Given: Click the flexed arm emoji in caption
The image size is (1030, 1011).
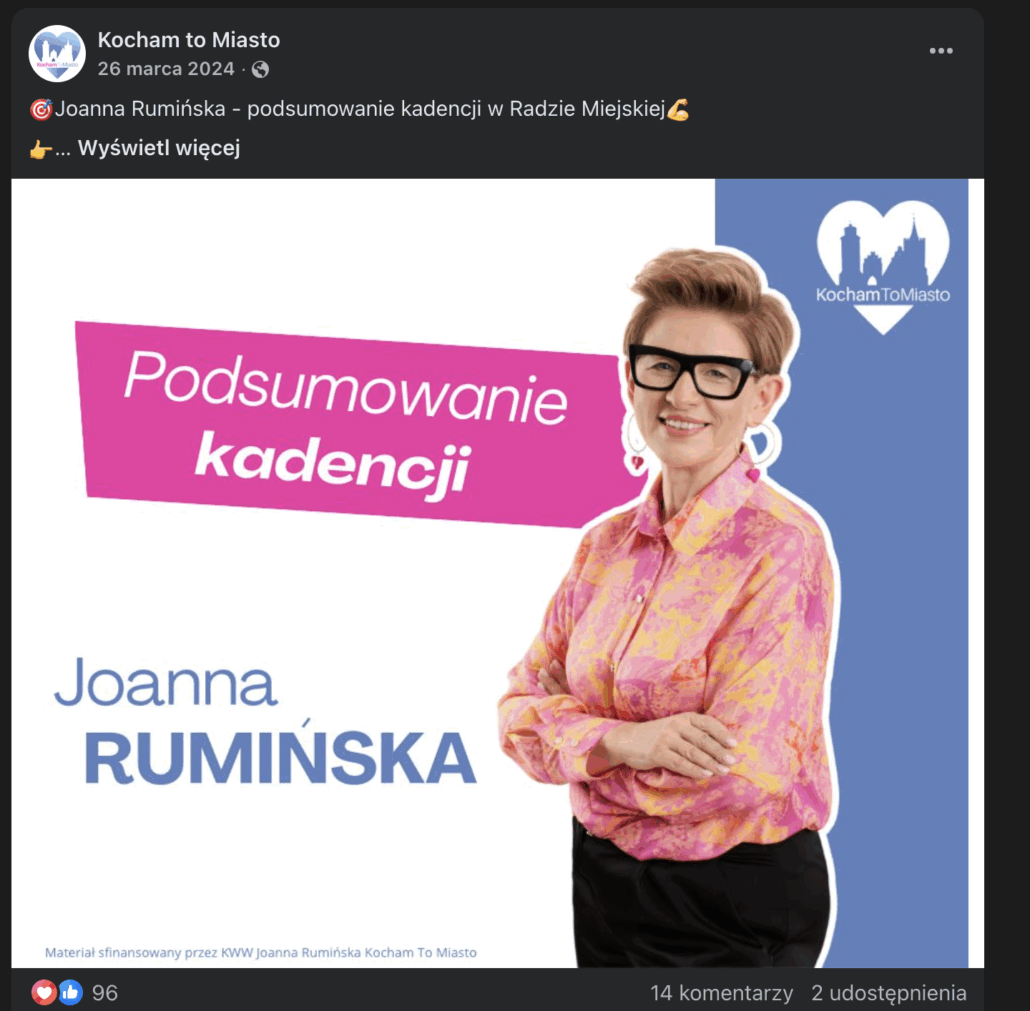Looking at the screenshot, I should click(x=678, y=109).
